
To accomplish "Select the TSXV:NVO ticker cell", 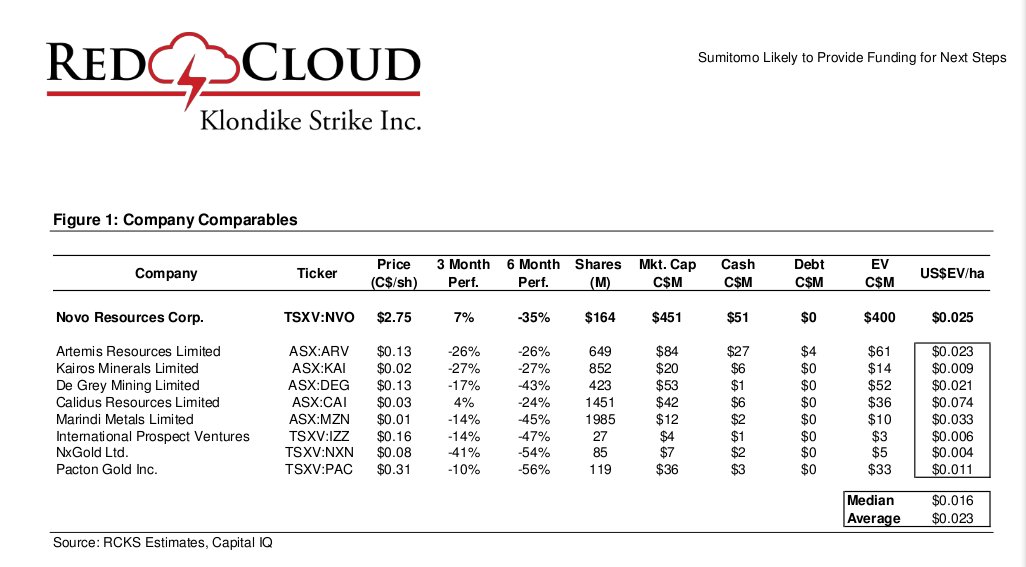I will [317, 318].
